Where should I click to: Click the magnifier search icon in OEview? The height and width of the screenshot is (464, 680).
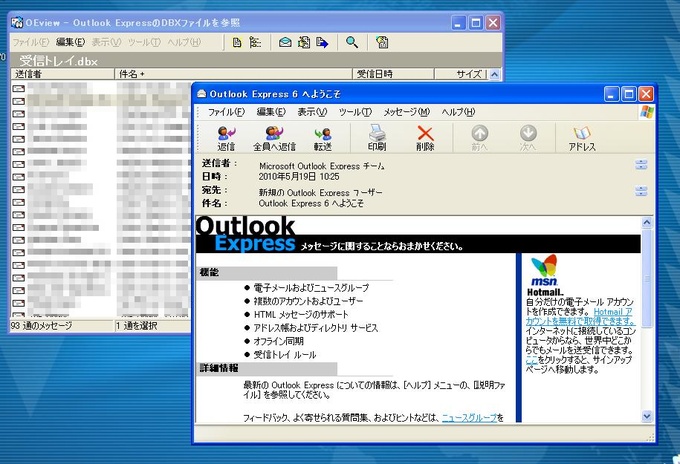(x=352, y=42)
